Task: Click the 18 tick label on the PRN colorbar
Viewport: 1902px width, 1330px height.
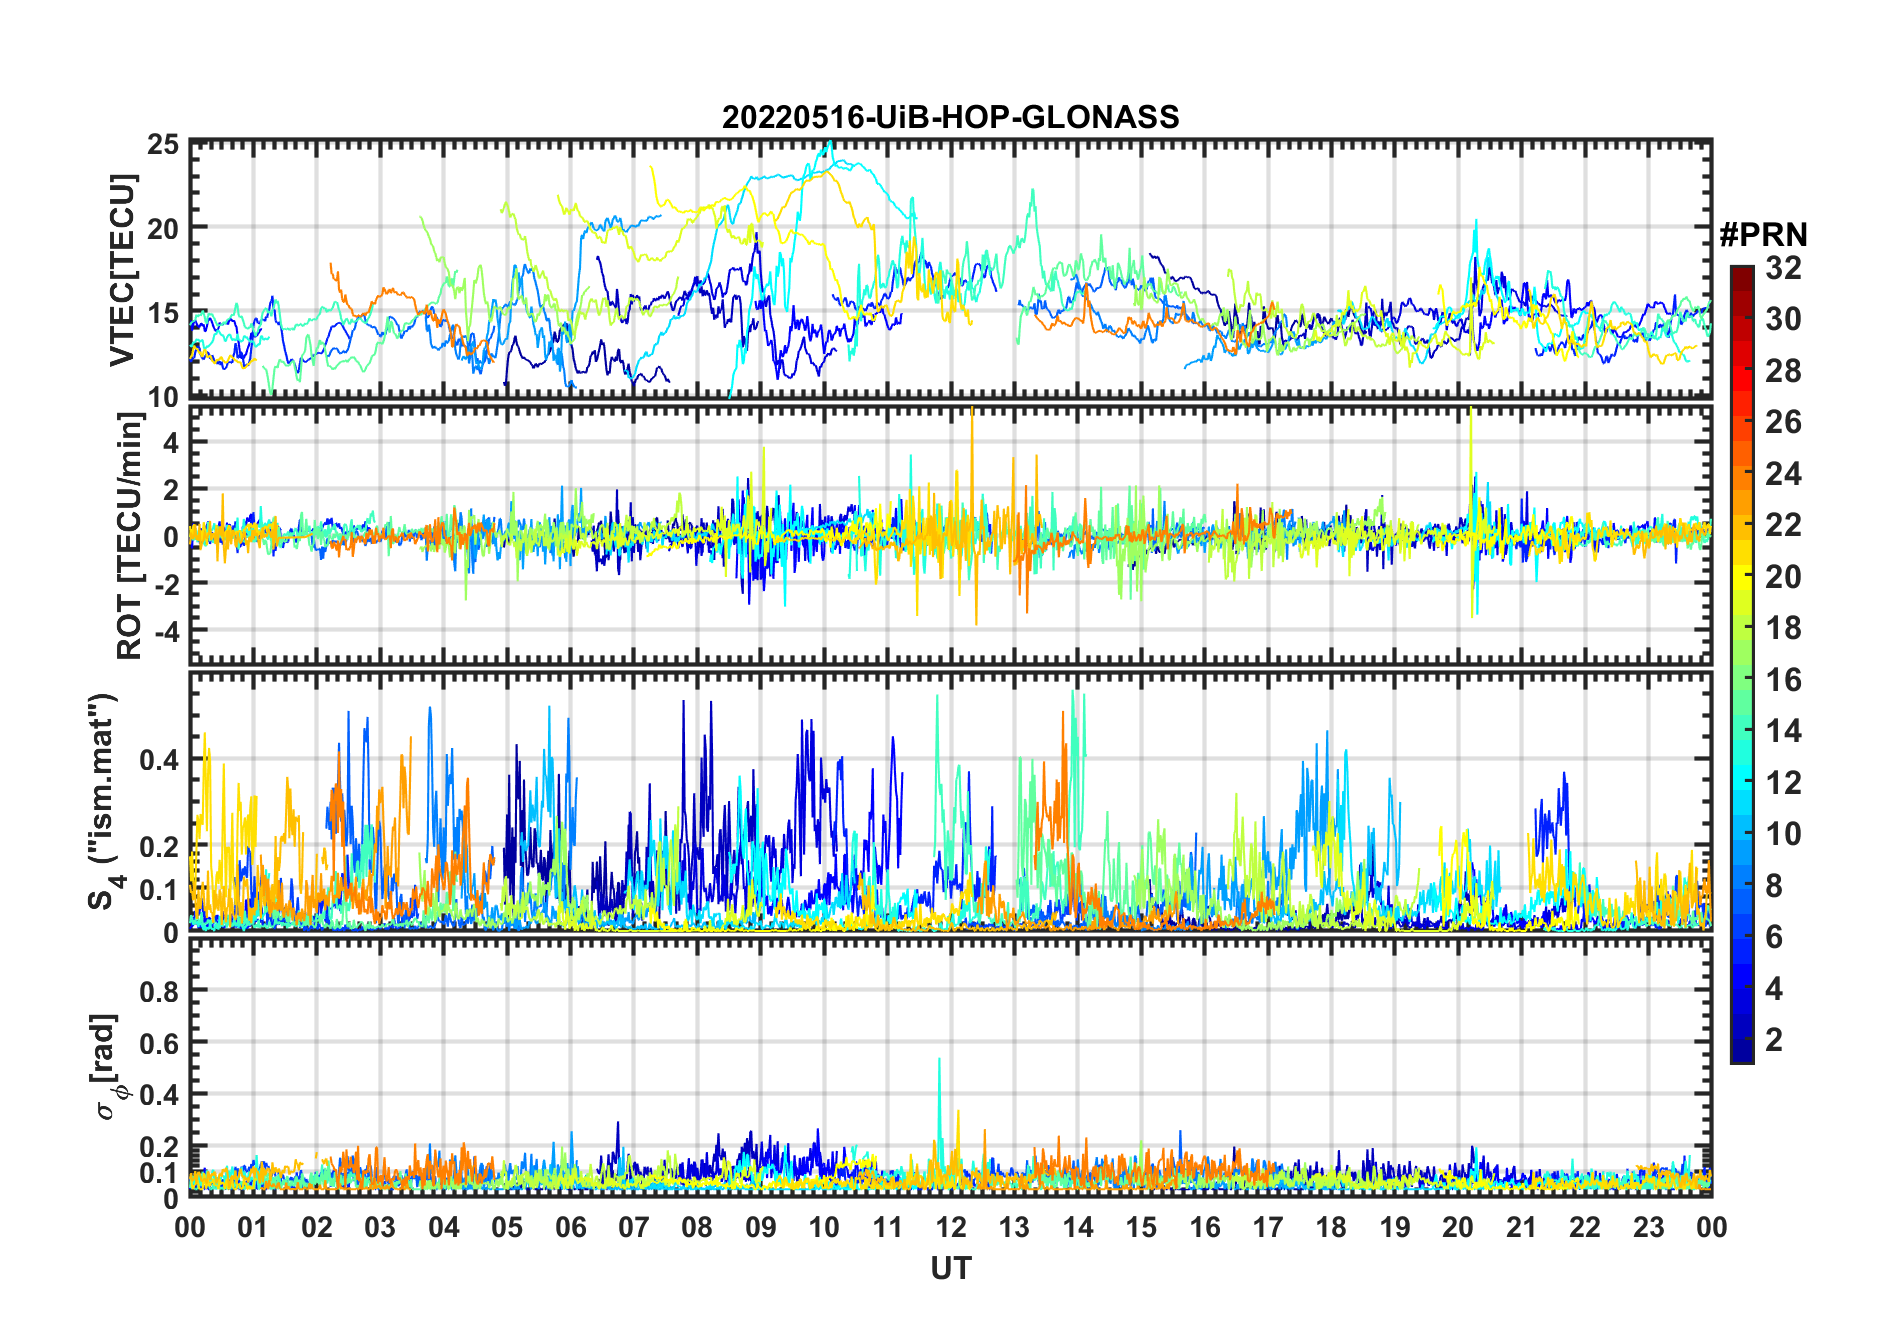Action: [x=1783, y=628]
